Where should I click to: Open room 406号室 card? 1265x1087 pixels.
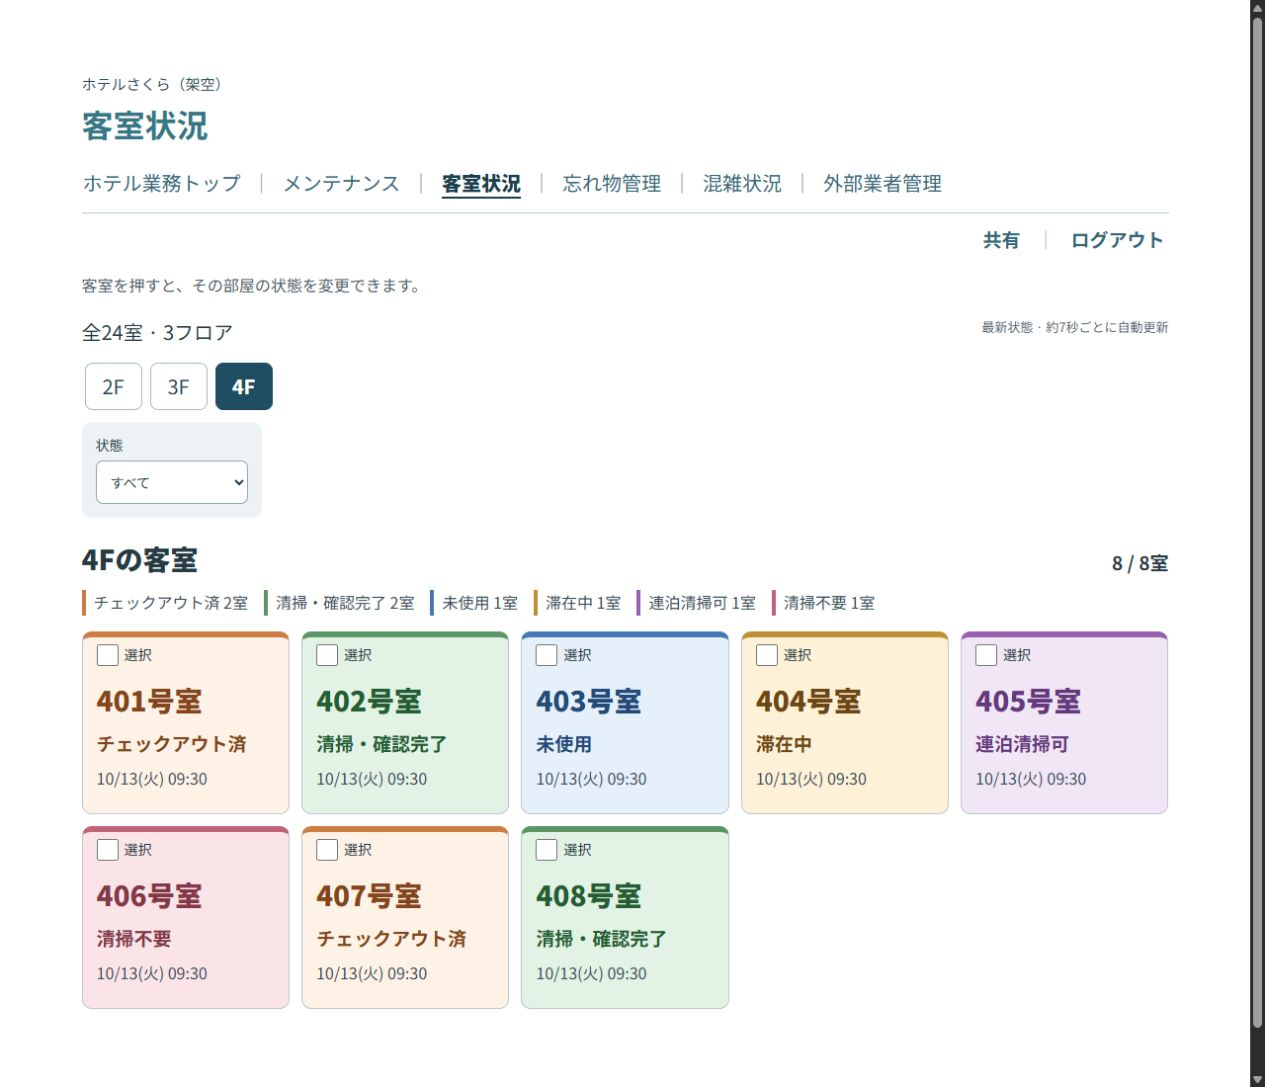[x=186, y=917]
